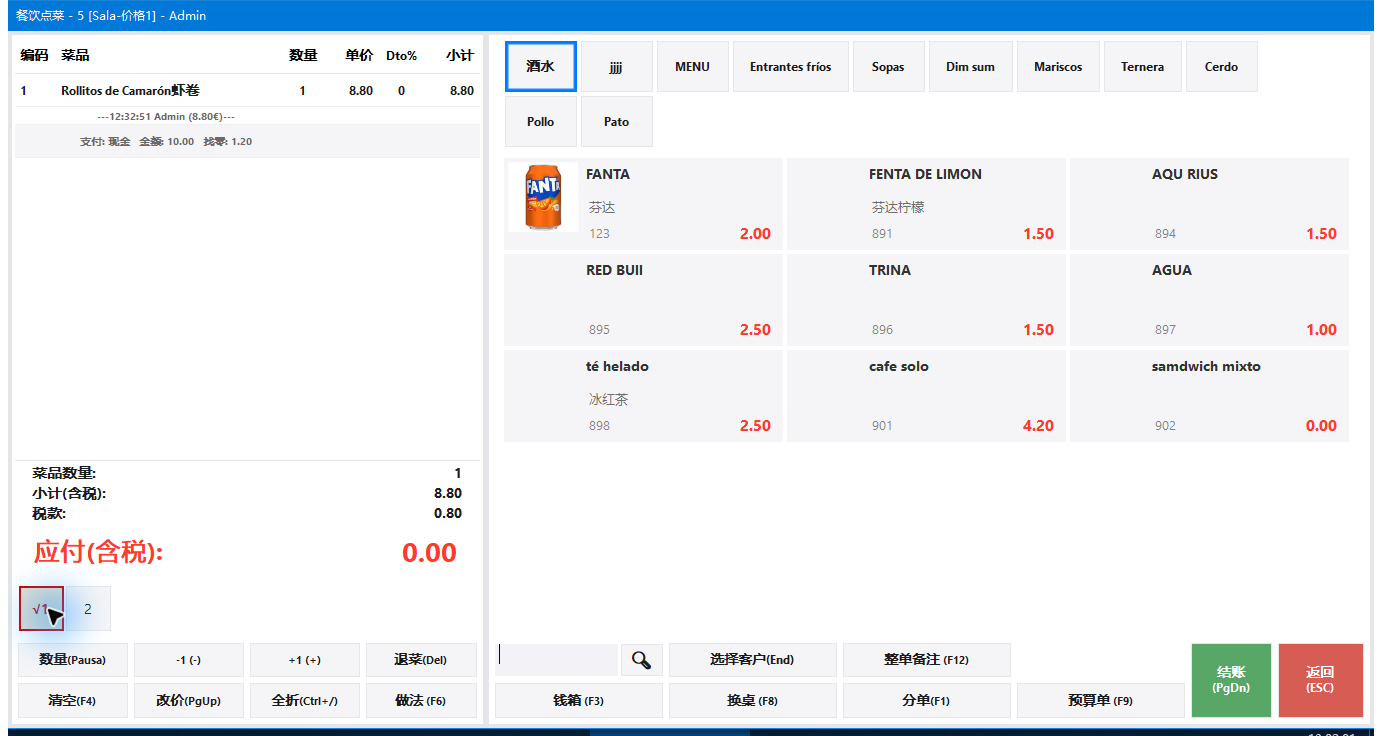Select the Ternera category tab
The height and width of the screenshot is (736, 1382).
1143,67
